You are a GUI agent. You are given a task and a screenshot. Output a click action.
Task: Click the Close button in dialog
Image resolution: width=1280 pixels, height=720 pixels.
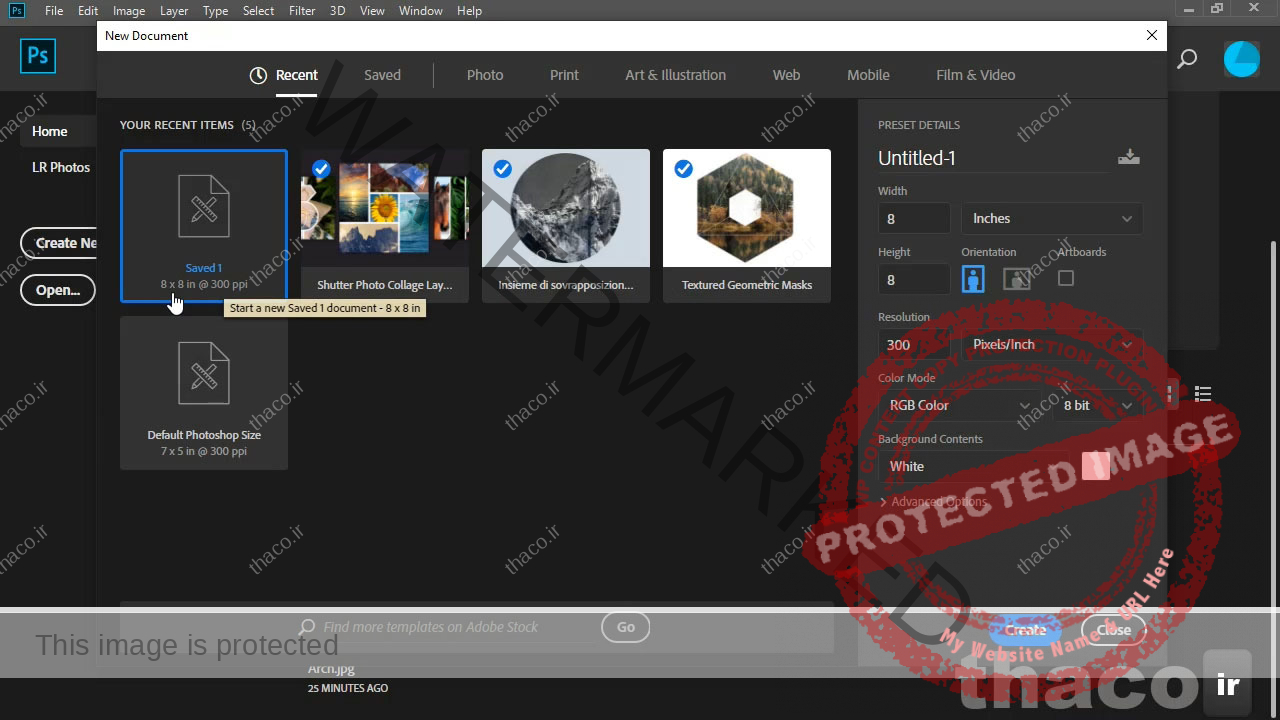[x=1113, y=630]
